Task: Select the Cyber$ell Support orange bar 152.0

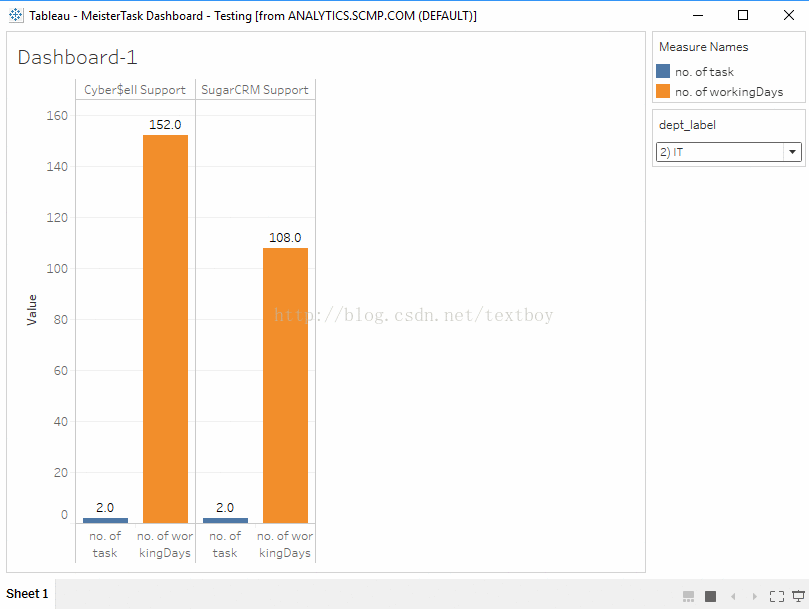Action: coord(165,329)
